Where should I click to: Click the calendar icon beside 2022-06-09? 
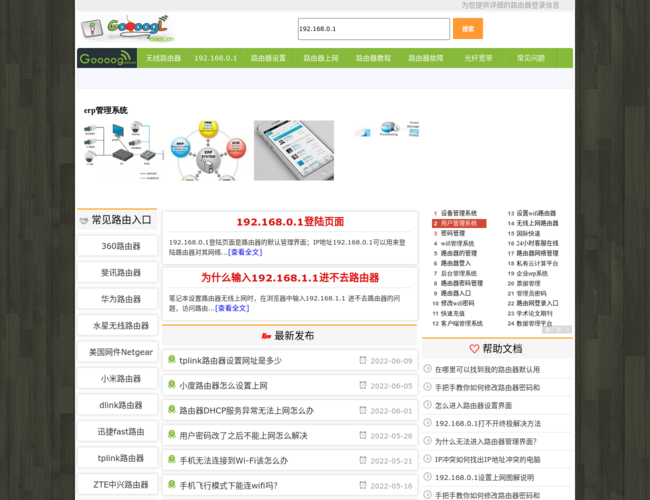pyautogui.click(x=363, y=360)
